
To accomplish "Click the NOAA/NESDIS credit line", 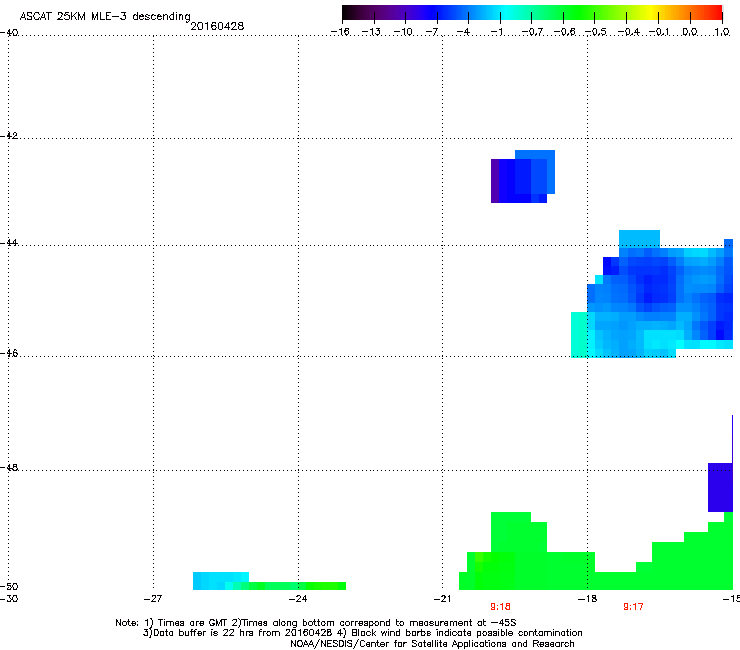I will pos(432,644).
